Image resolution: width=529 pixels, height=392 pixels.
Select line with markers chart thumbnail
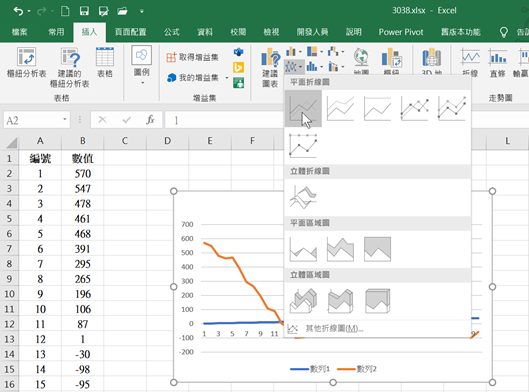click(x=415, y=109)
